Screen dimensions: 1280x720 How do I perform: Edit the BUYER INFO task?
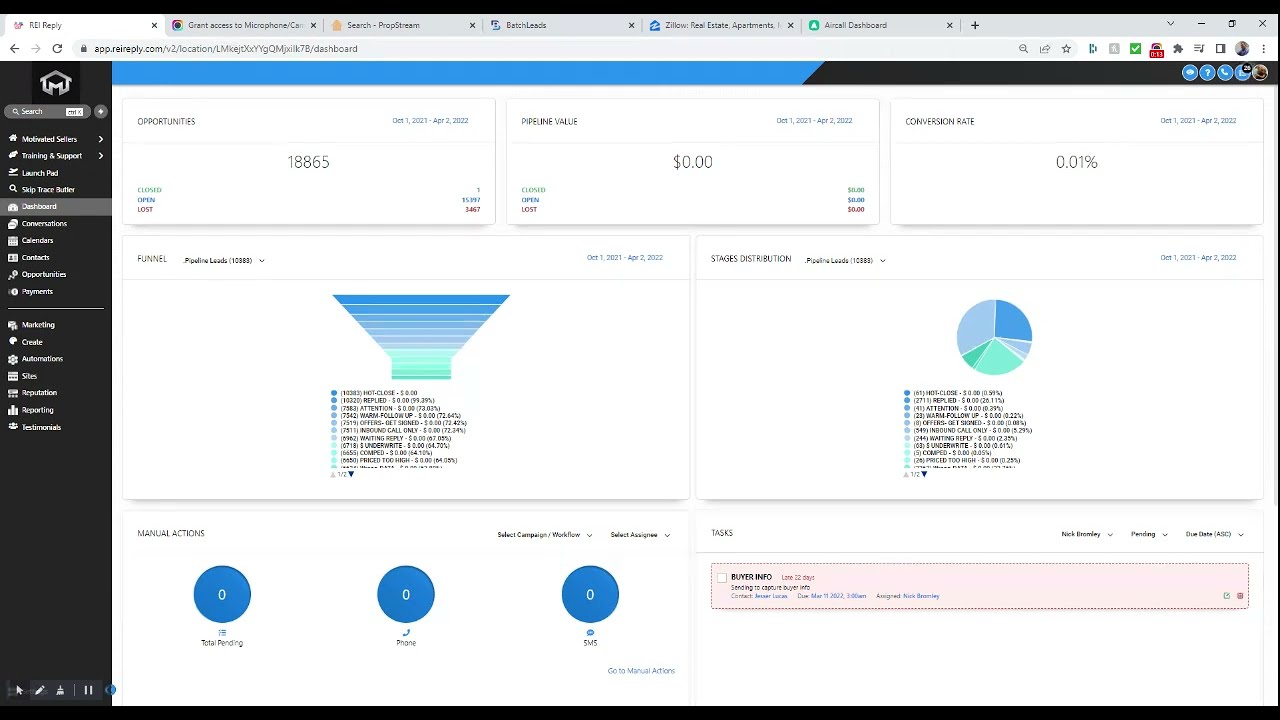[1226, 596]
